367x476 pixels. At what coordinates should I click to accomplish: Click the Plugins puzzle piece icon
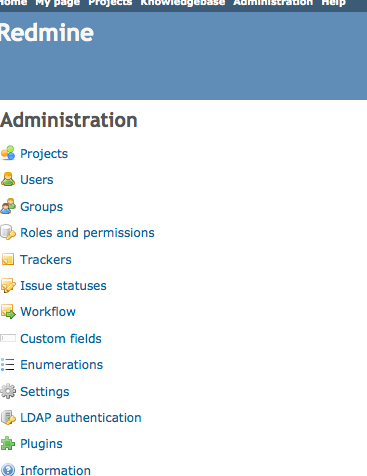[x=8, y=444]
